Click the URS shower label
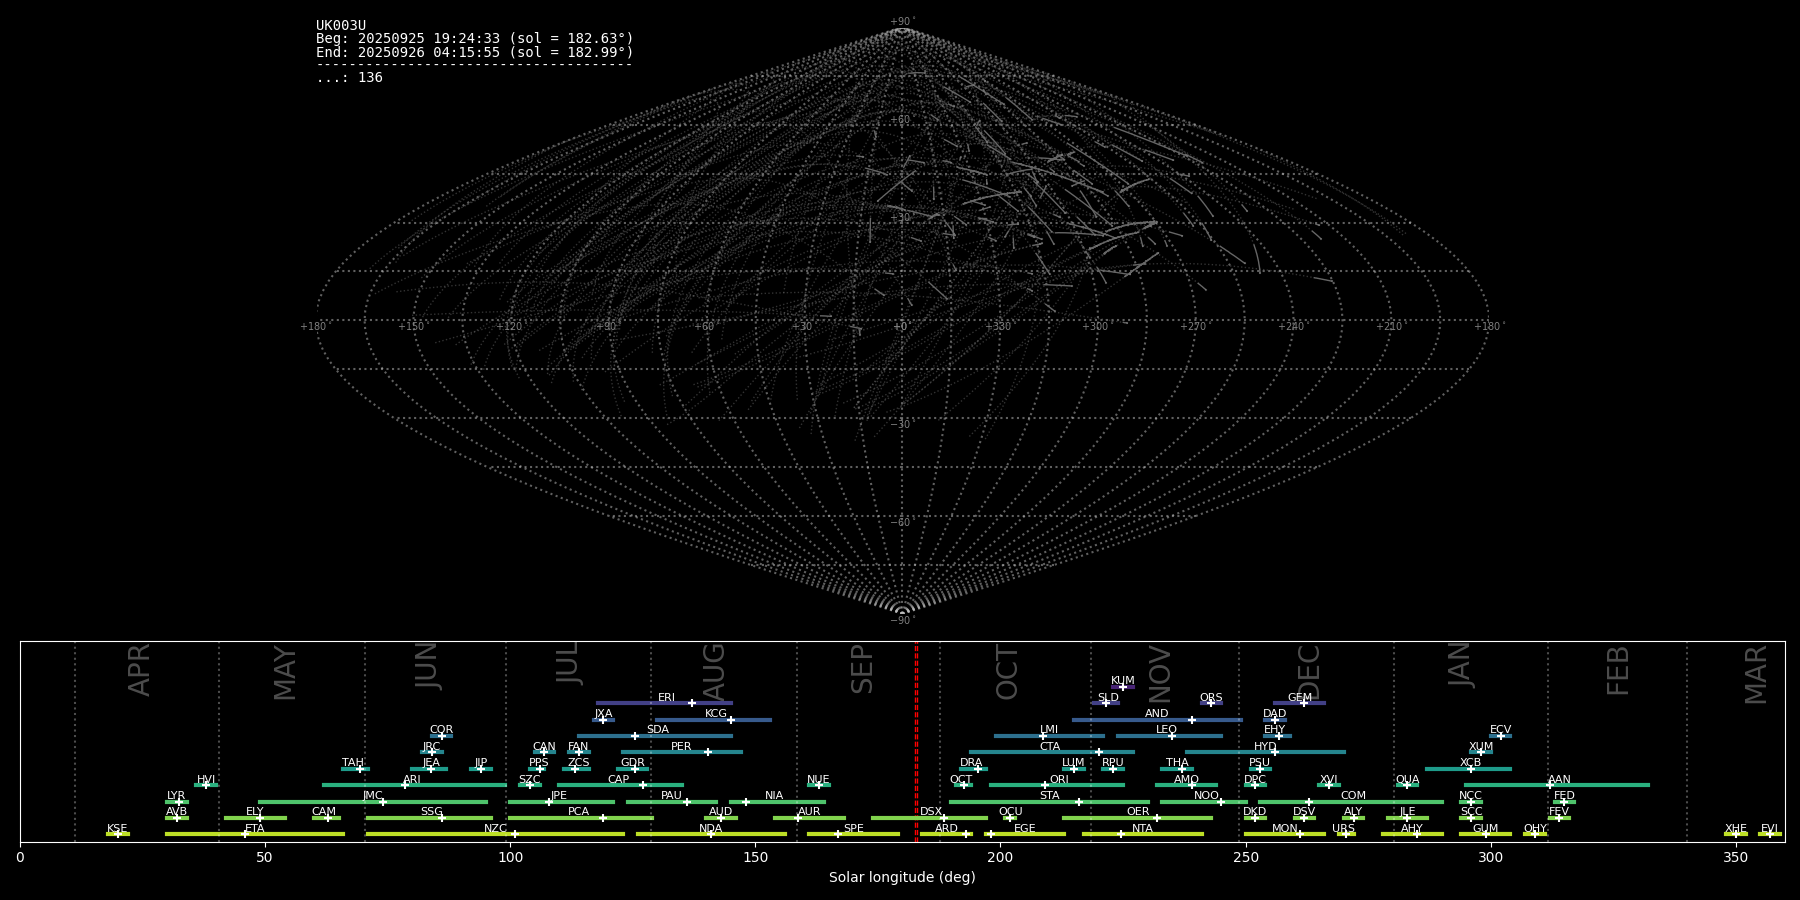This screenshot has width=1800, height=900. (1343, 829)
